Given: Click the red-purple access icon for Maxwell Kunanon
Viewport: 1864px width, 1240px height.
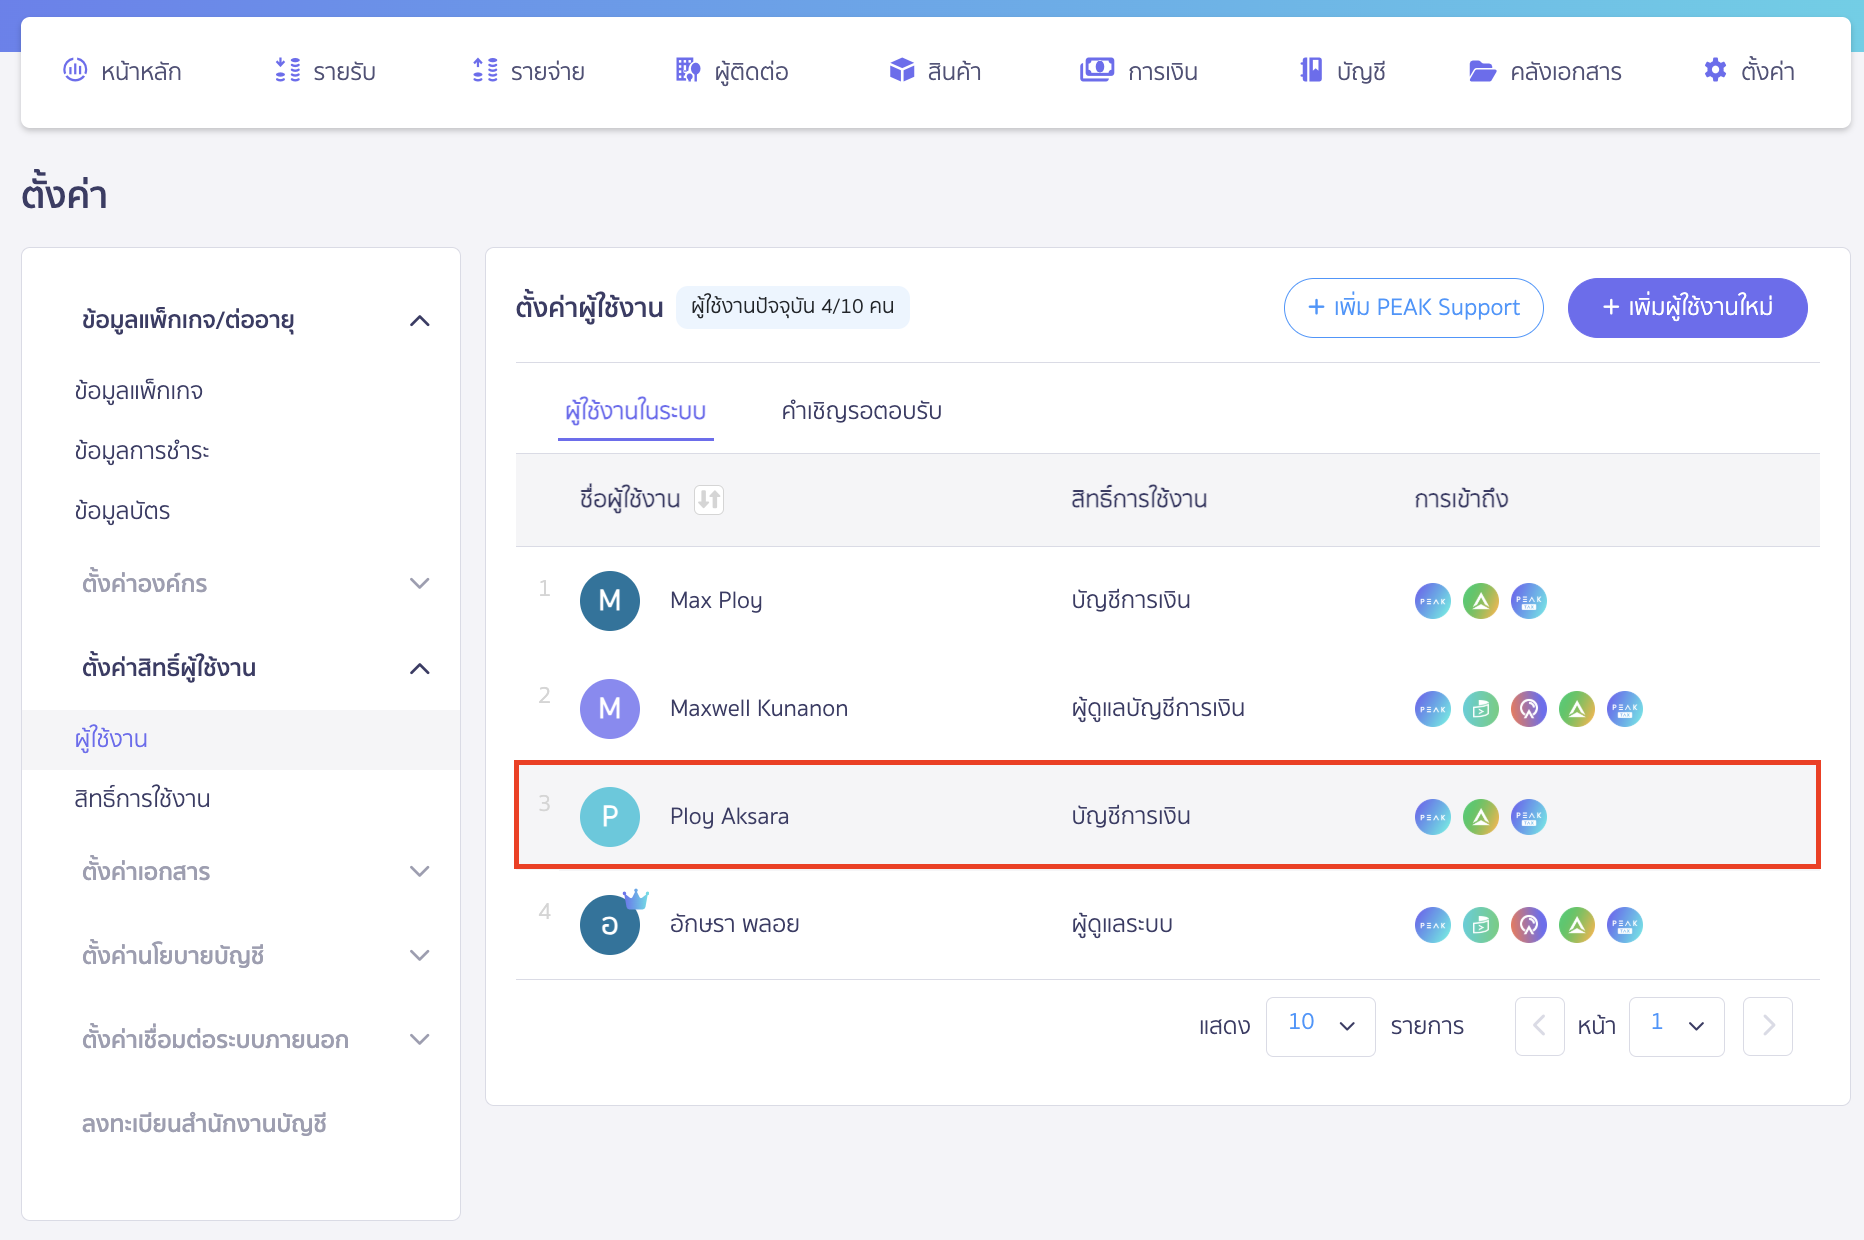Looking at the screenshot, I should click(x=1528, y=709).
